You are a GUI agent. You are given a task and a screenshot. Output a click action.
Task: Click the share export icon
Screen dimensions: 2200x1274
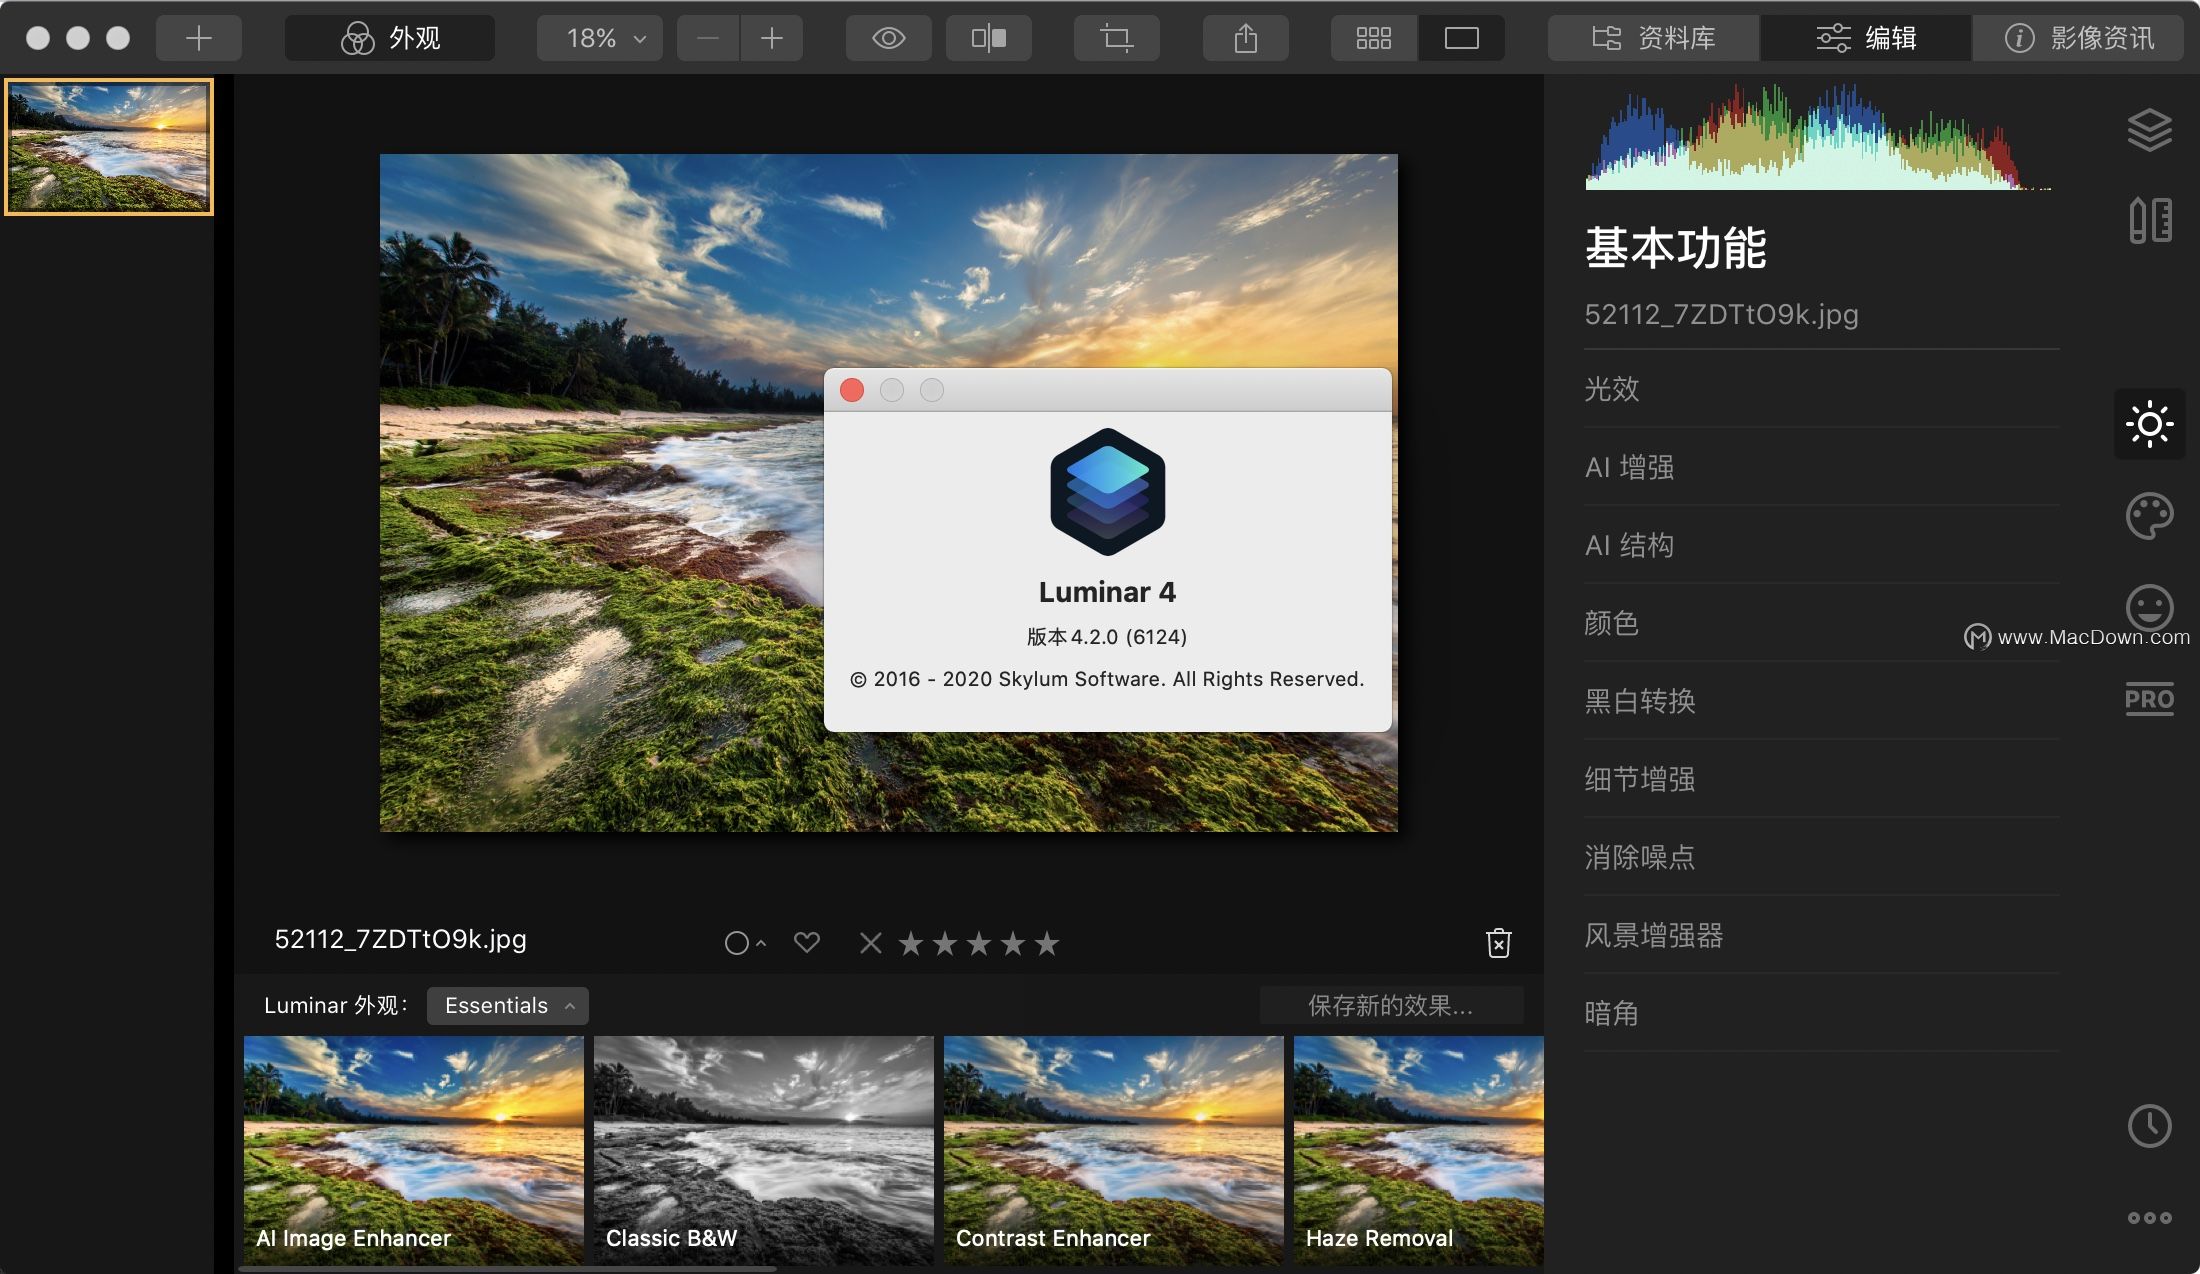[1245, 38]
